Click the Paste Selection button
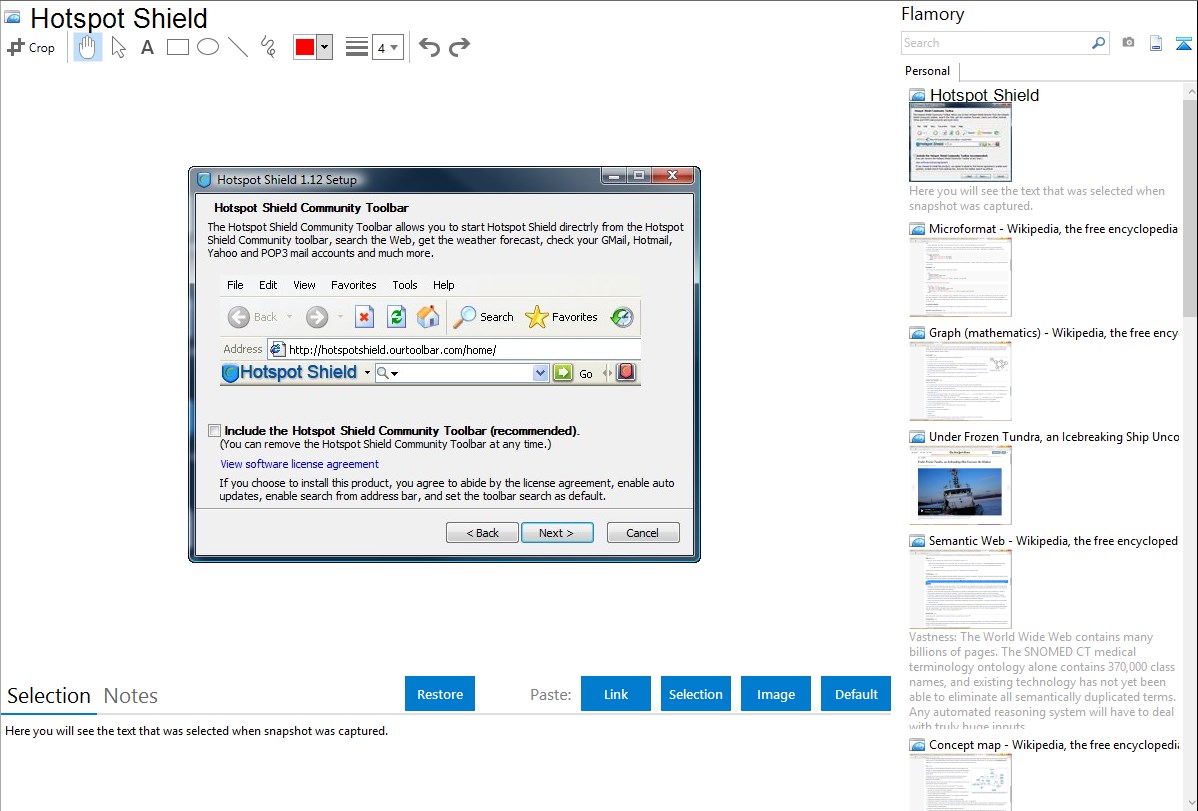The image size is (1198, 811). pos(696,694)
